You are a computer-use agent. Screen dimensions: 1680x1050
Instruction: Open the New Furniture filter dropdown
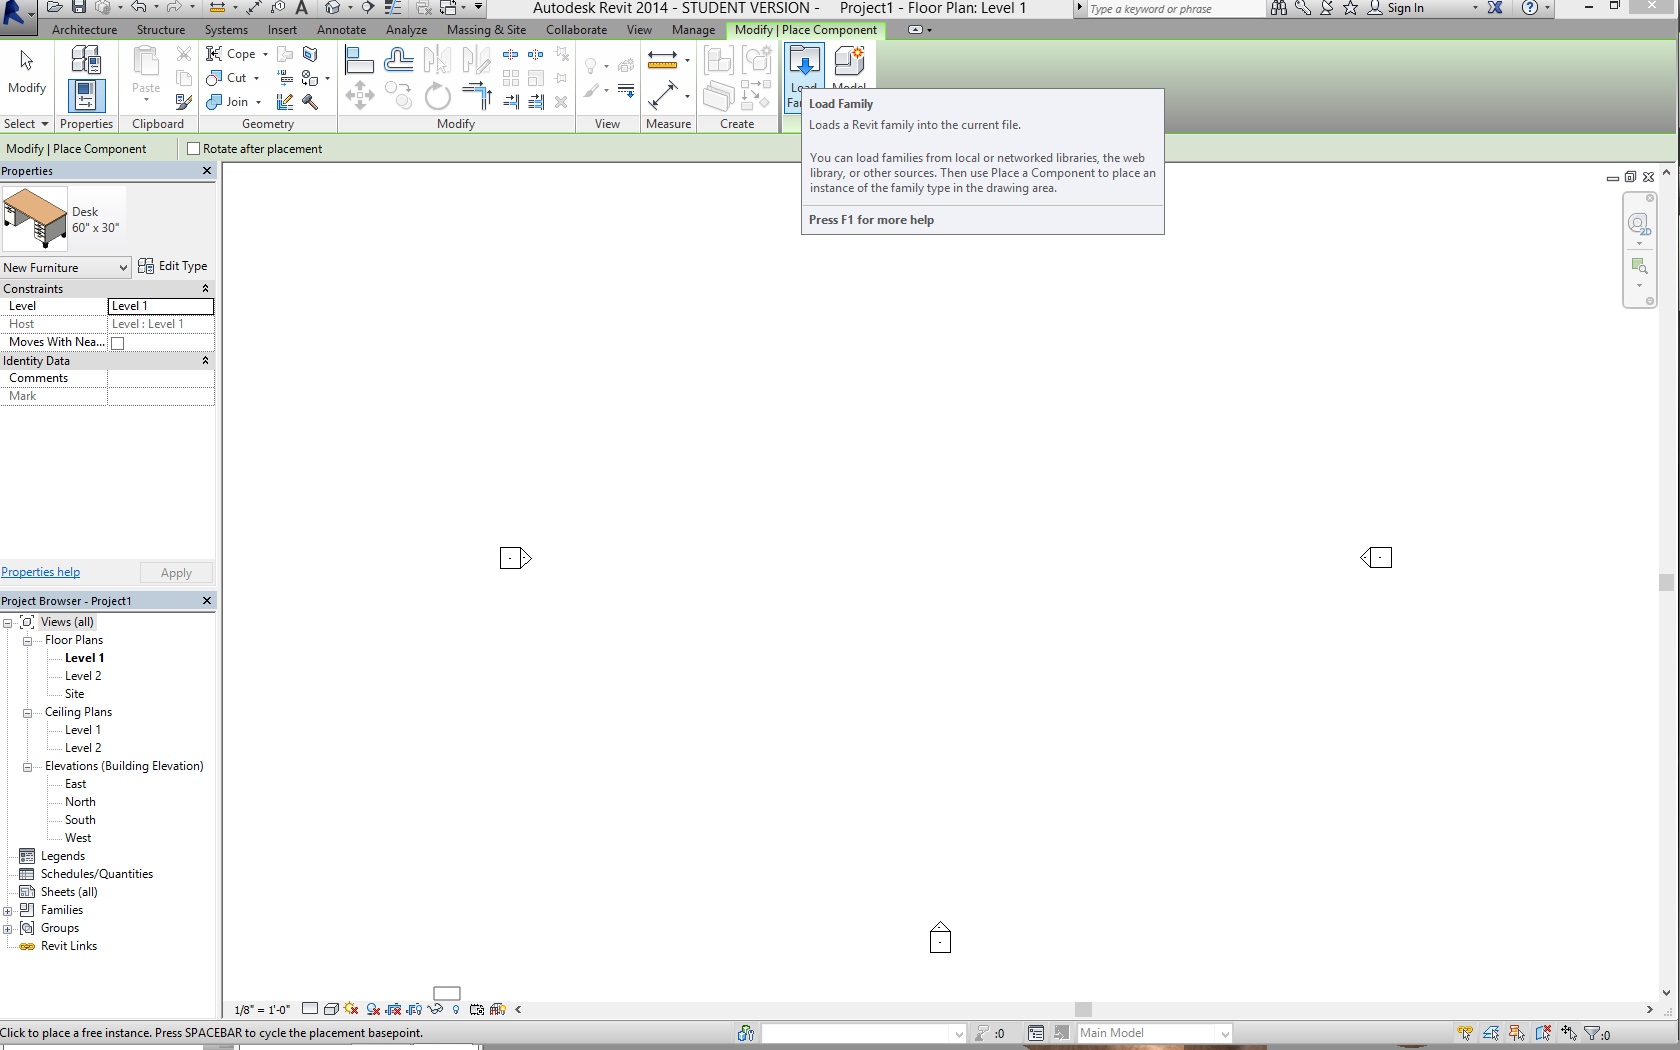66,268
